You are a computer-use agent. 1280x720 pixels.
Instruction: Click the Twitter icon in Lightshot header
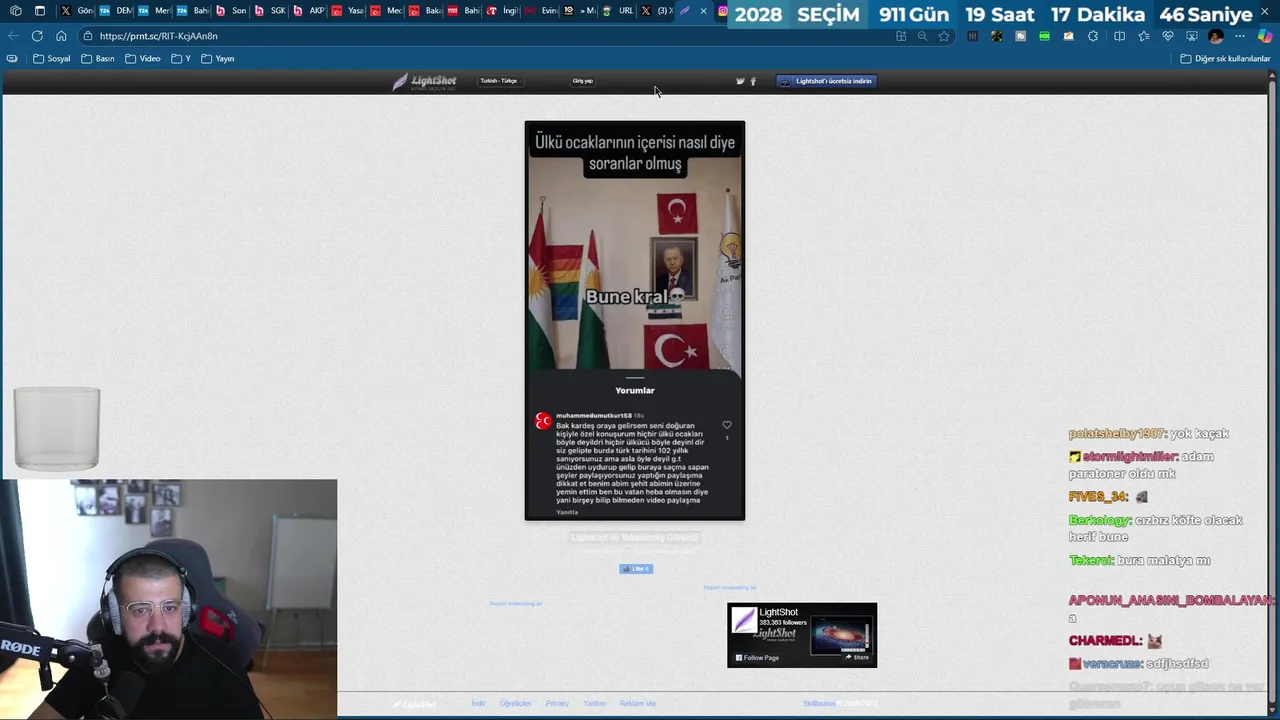click(x=740, y=81)
